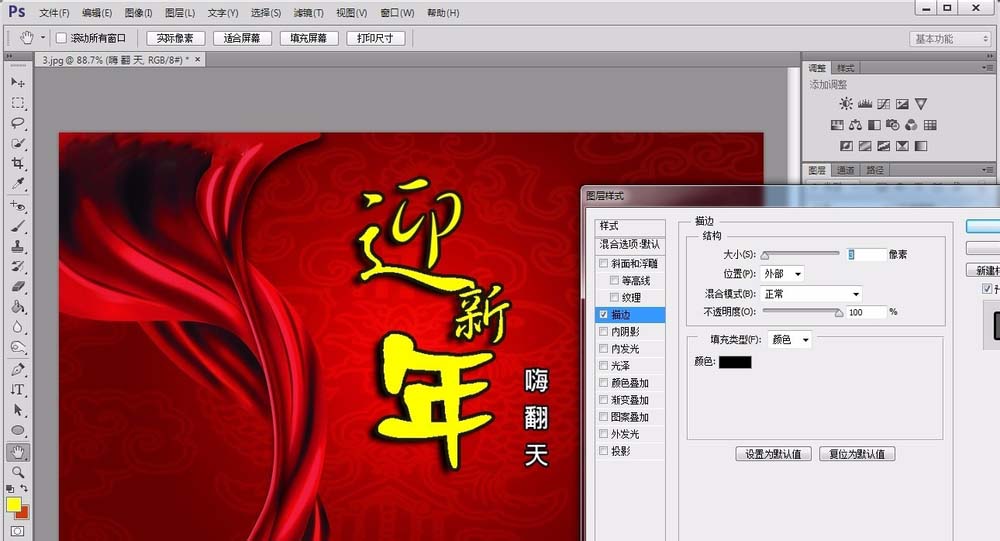
Task: Enable 滚动所有窗口 checkbox
Action: pos(62,38)
